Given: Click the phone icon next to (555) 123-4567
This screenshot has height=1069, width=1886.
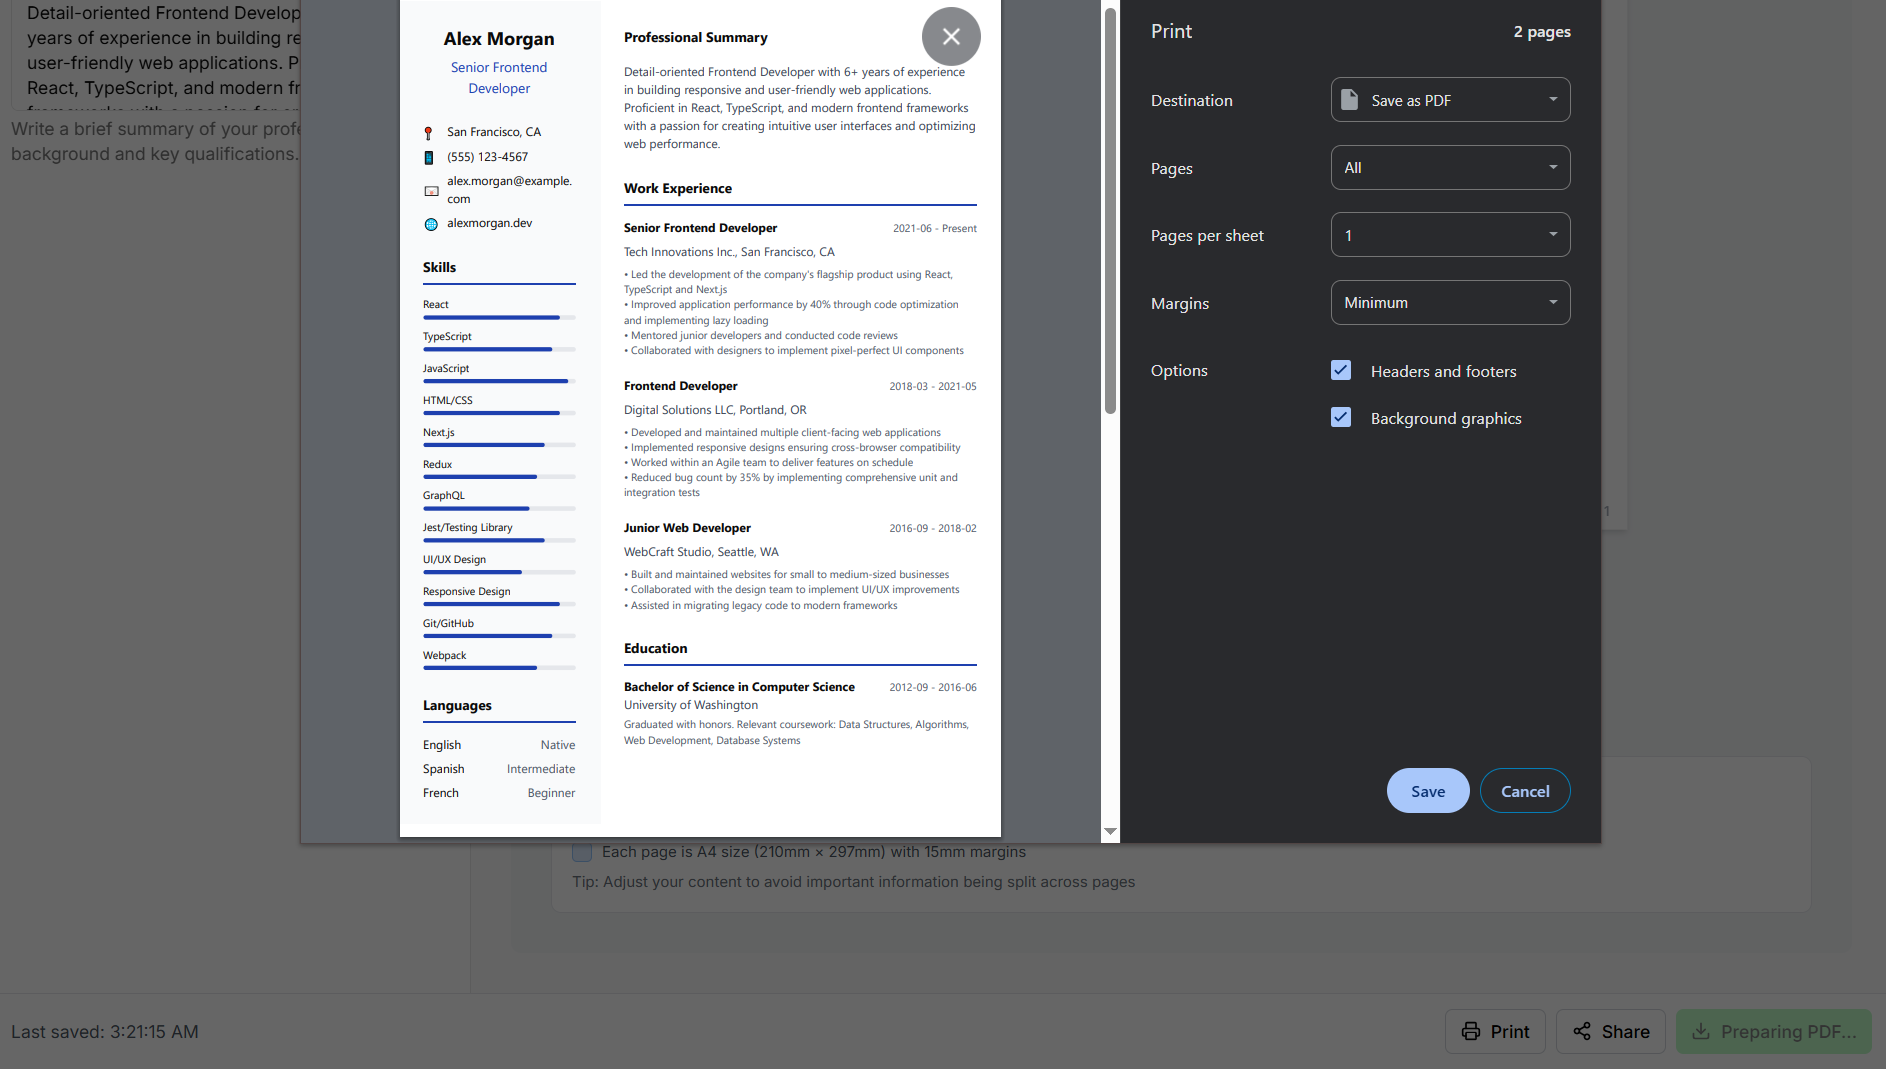Looking at the screenshot, I should pos(429,156).
